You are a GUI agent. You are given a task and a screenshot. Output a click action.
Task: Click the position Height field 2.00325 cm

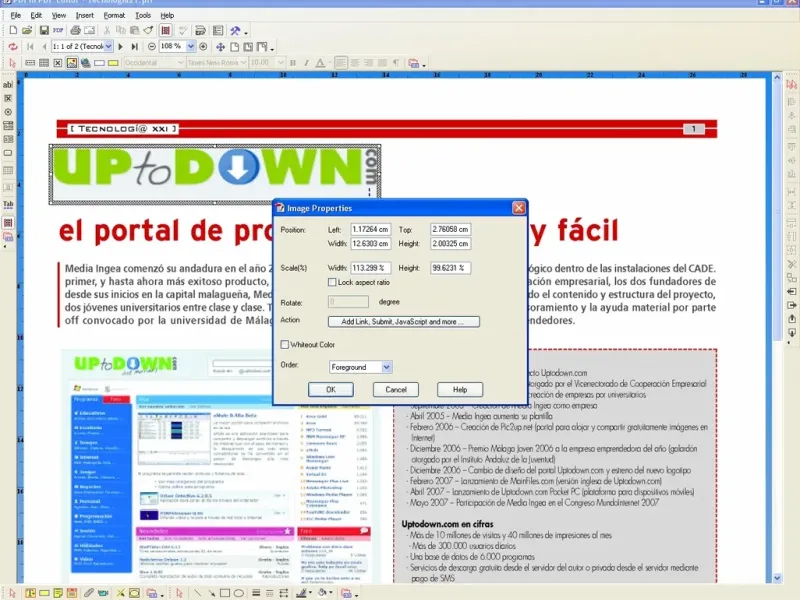(x=450, y=243)
